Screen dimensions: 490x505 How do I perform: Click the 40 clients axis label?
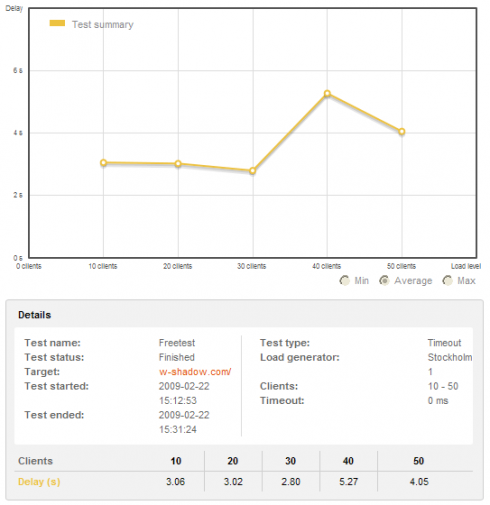[327, 266]
